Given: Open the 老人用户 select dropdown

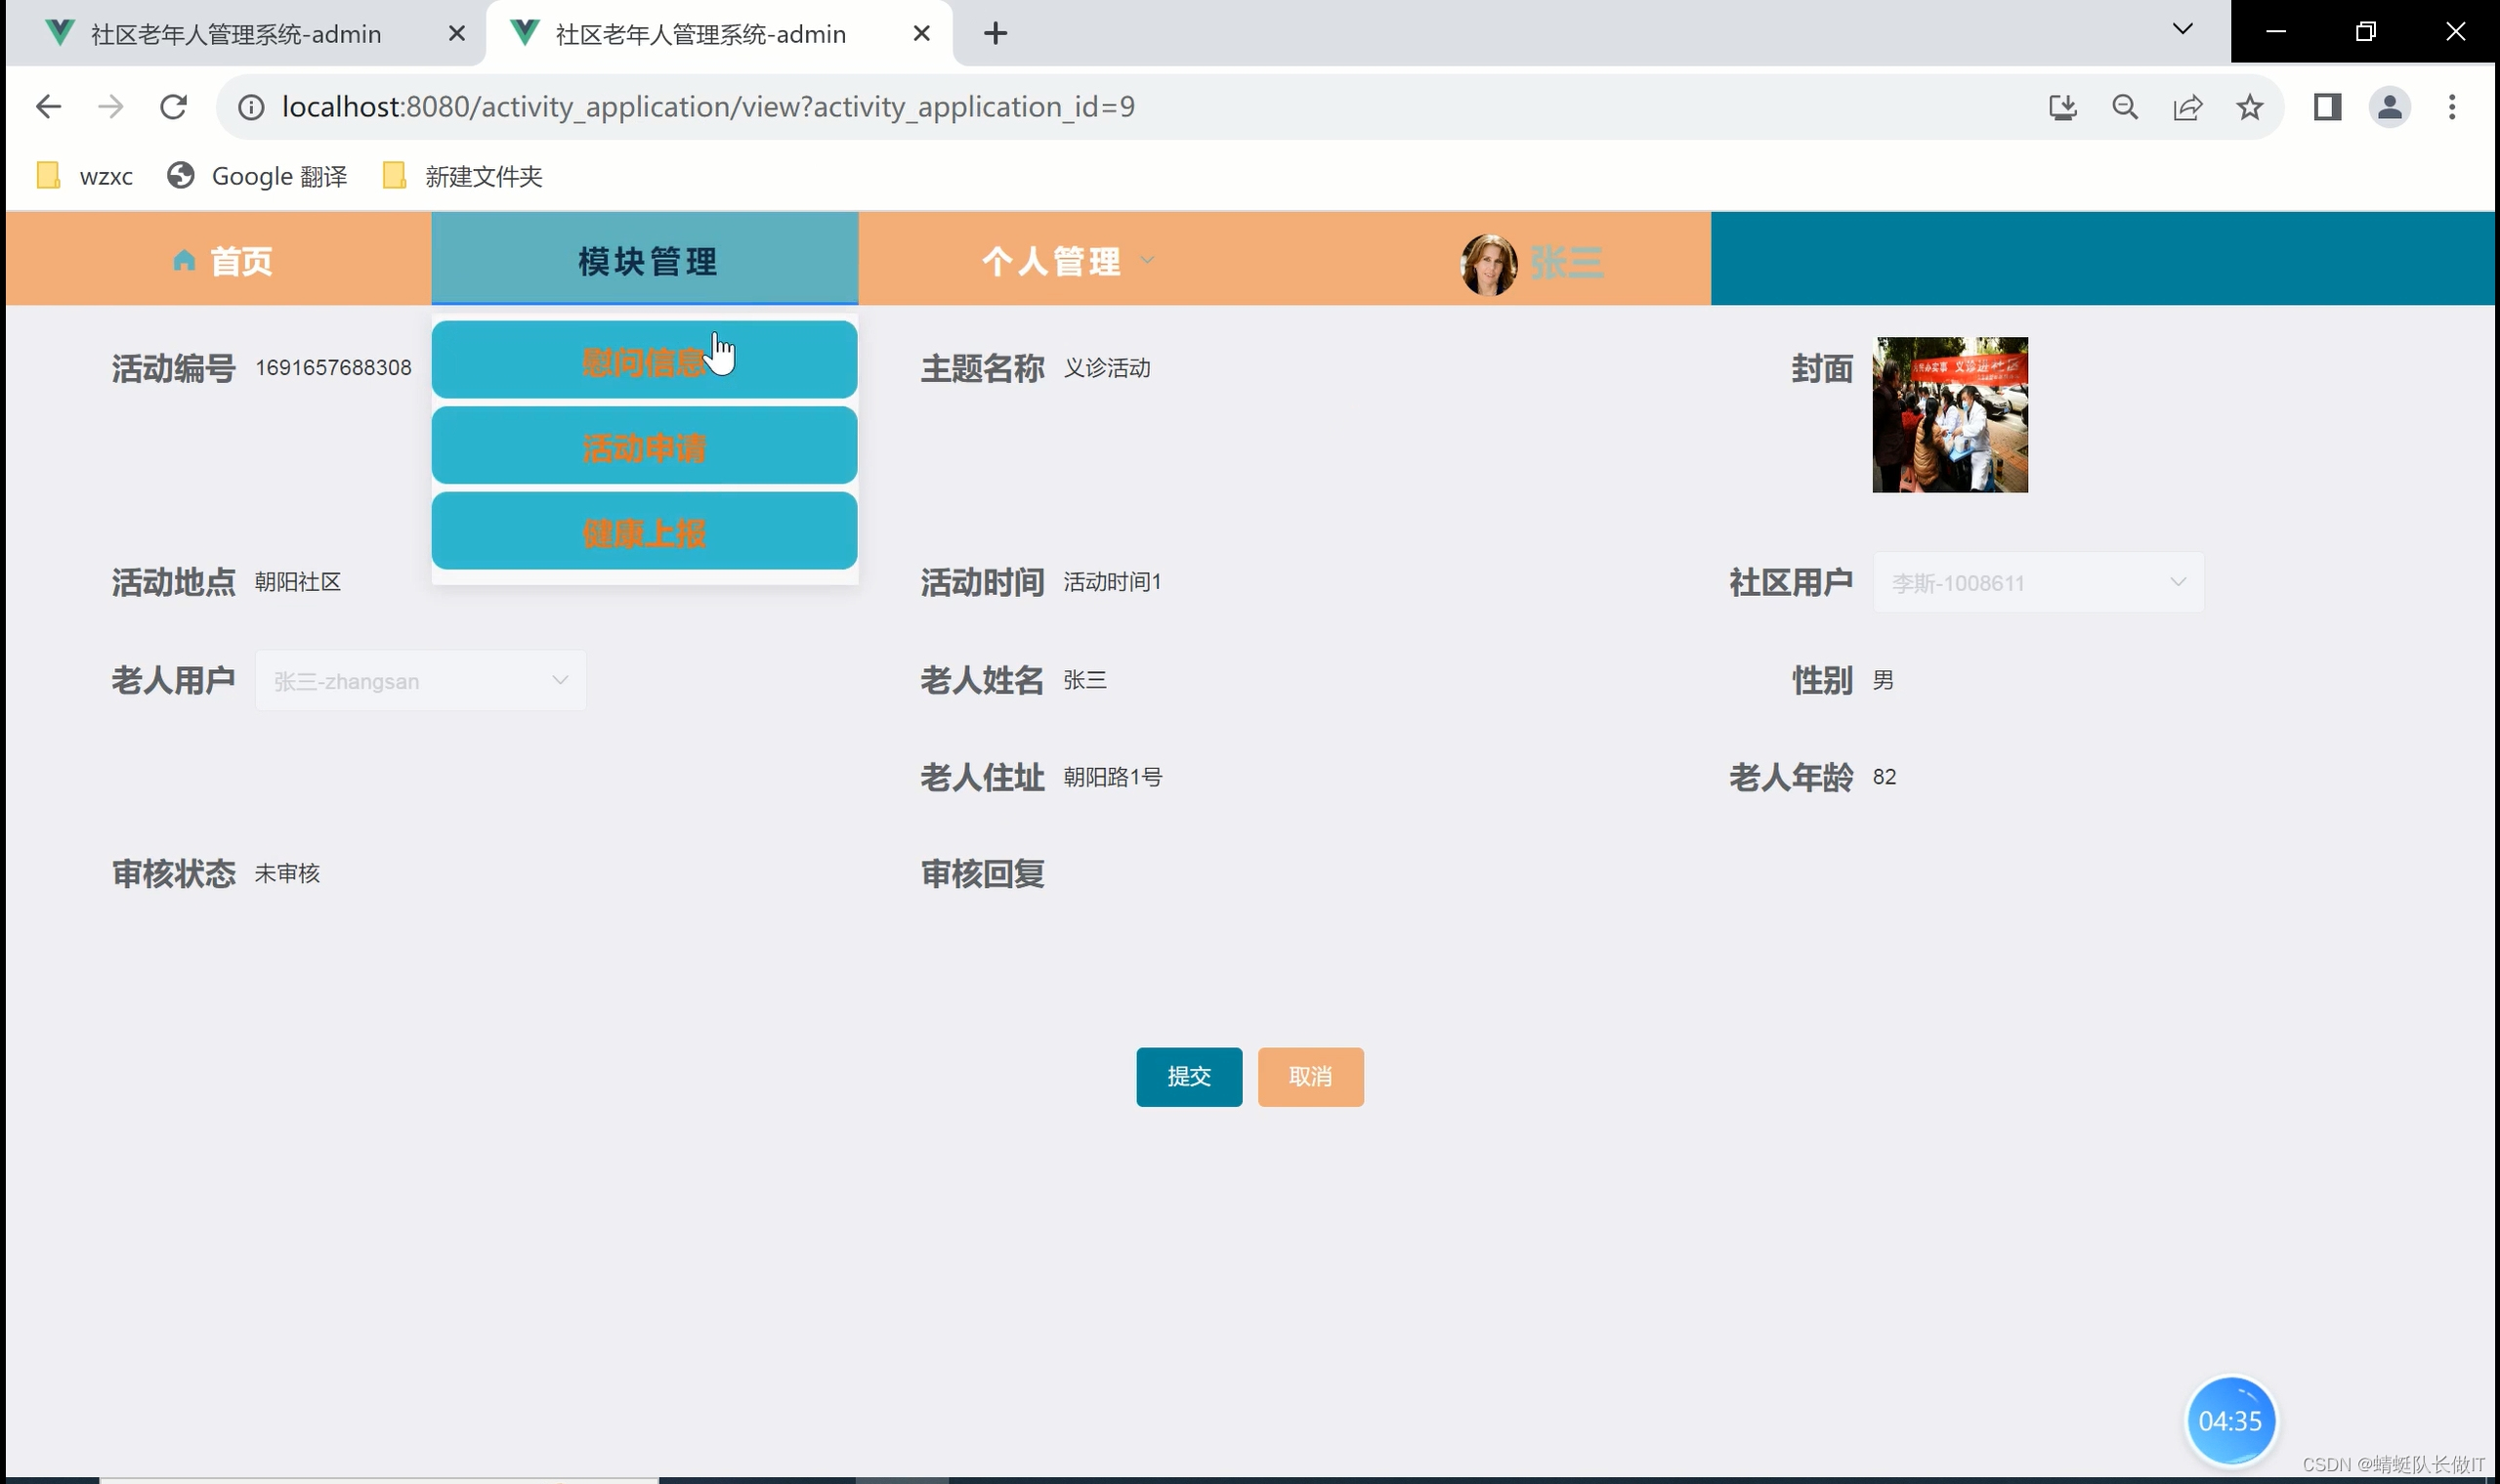Looking at the screenshot, I should pyautogui.click(x=420, y=681).
